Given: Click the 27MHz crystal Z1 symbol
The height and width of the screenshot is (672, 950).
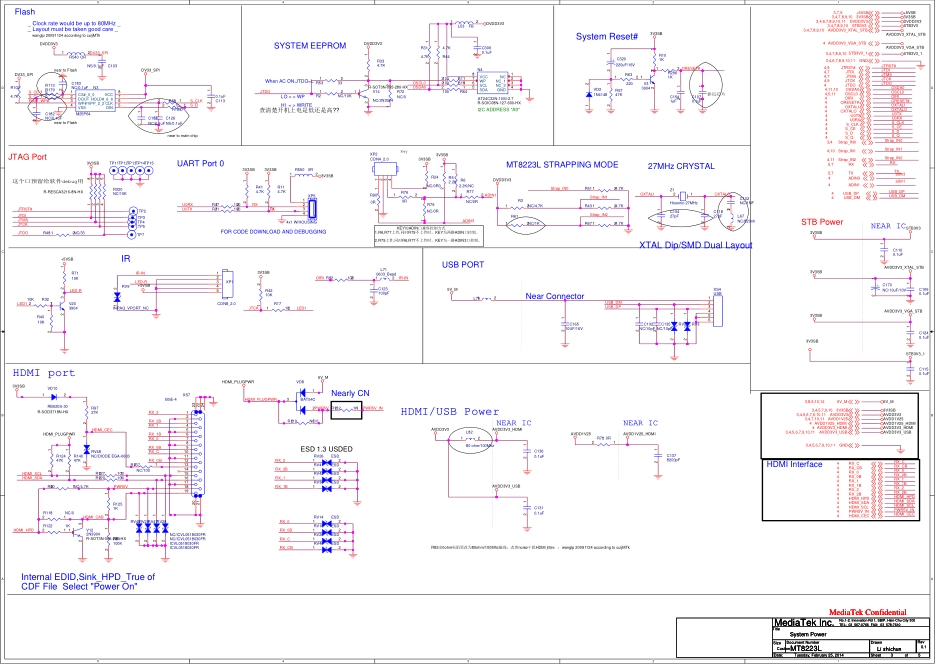Looking at the screenshot, I should click(682, 197).
